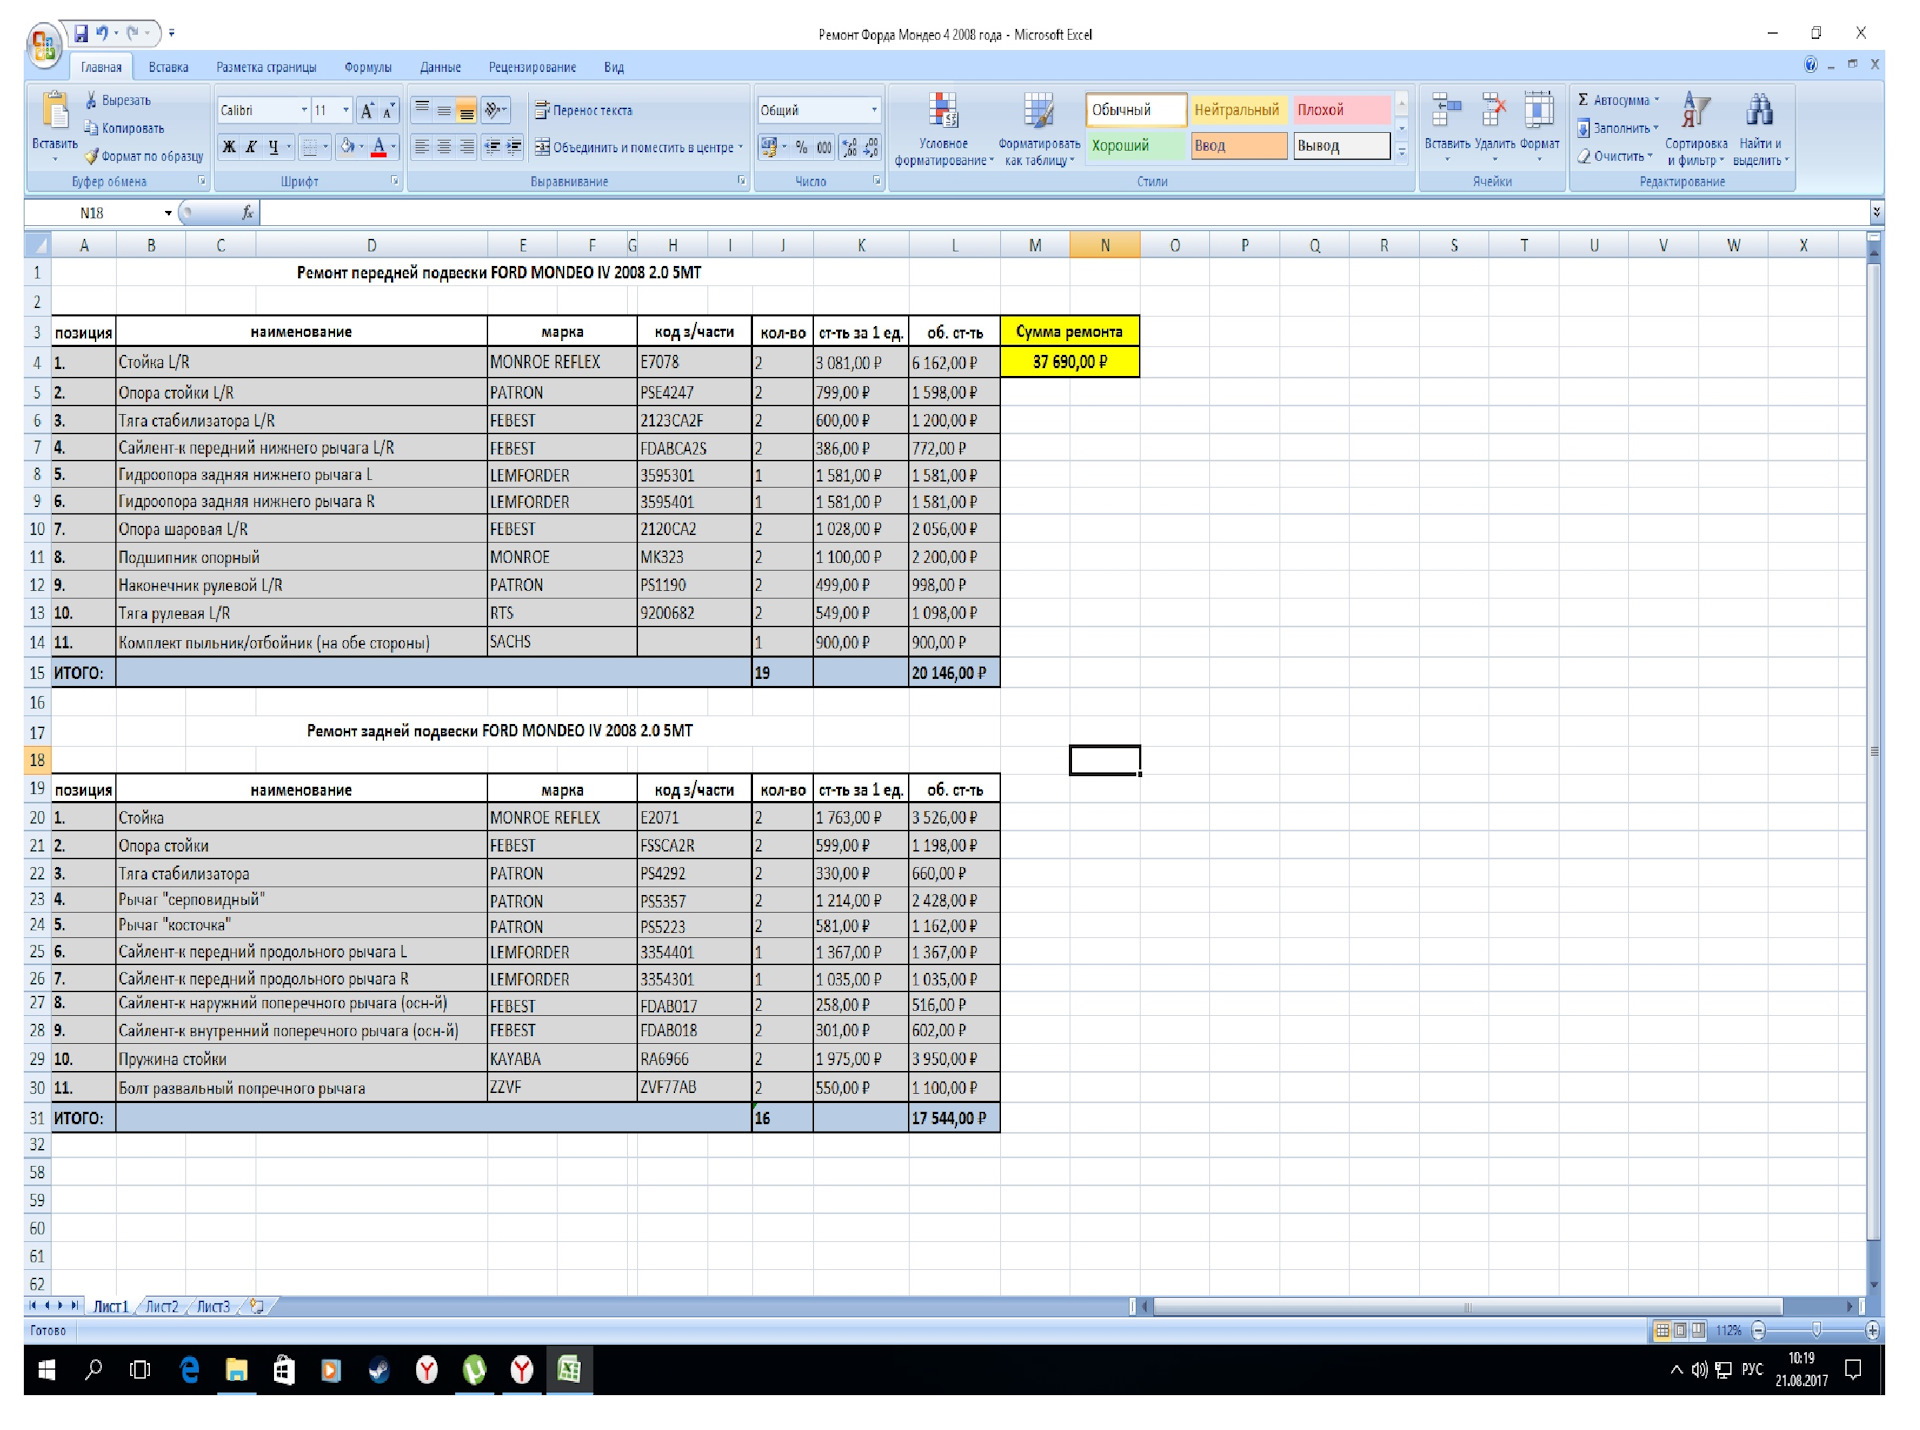Viewport: 1920px width, 1430px height.
Task: Increase decimal places
Action: 850,148
